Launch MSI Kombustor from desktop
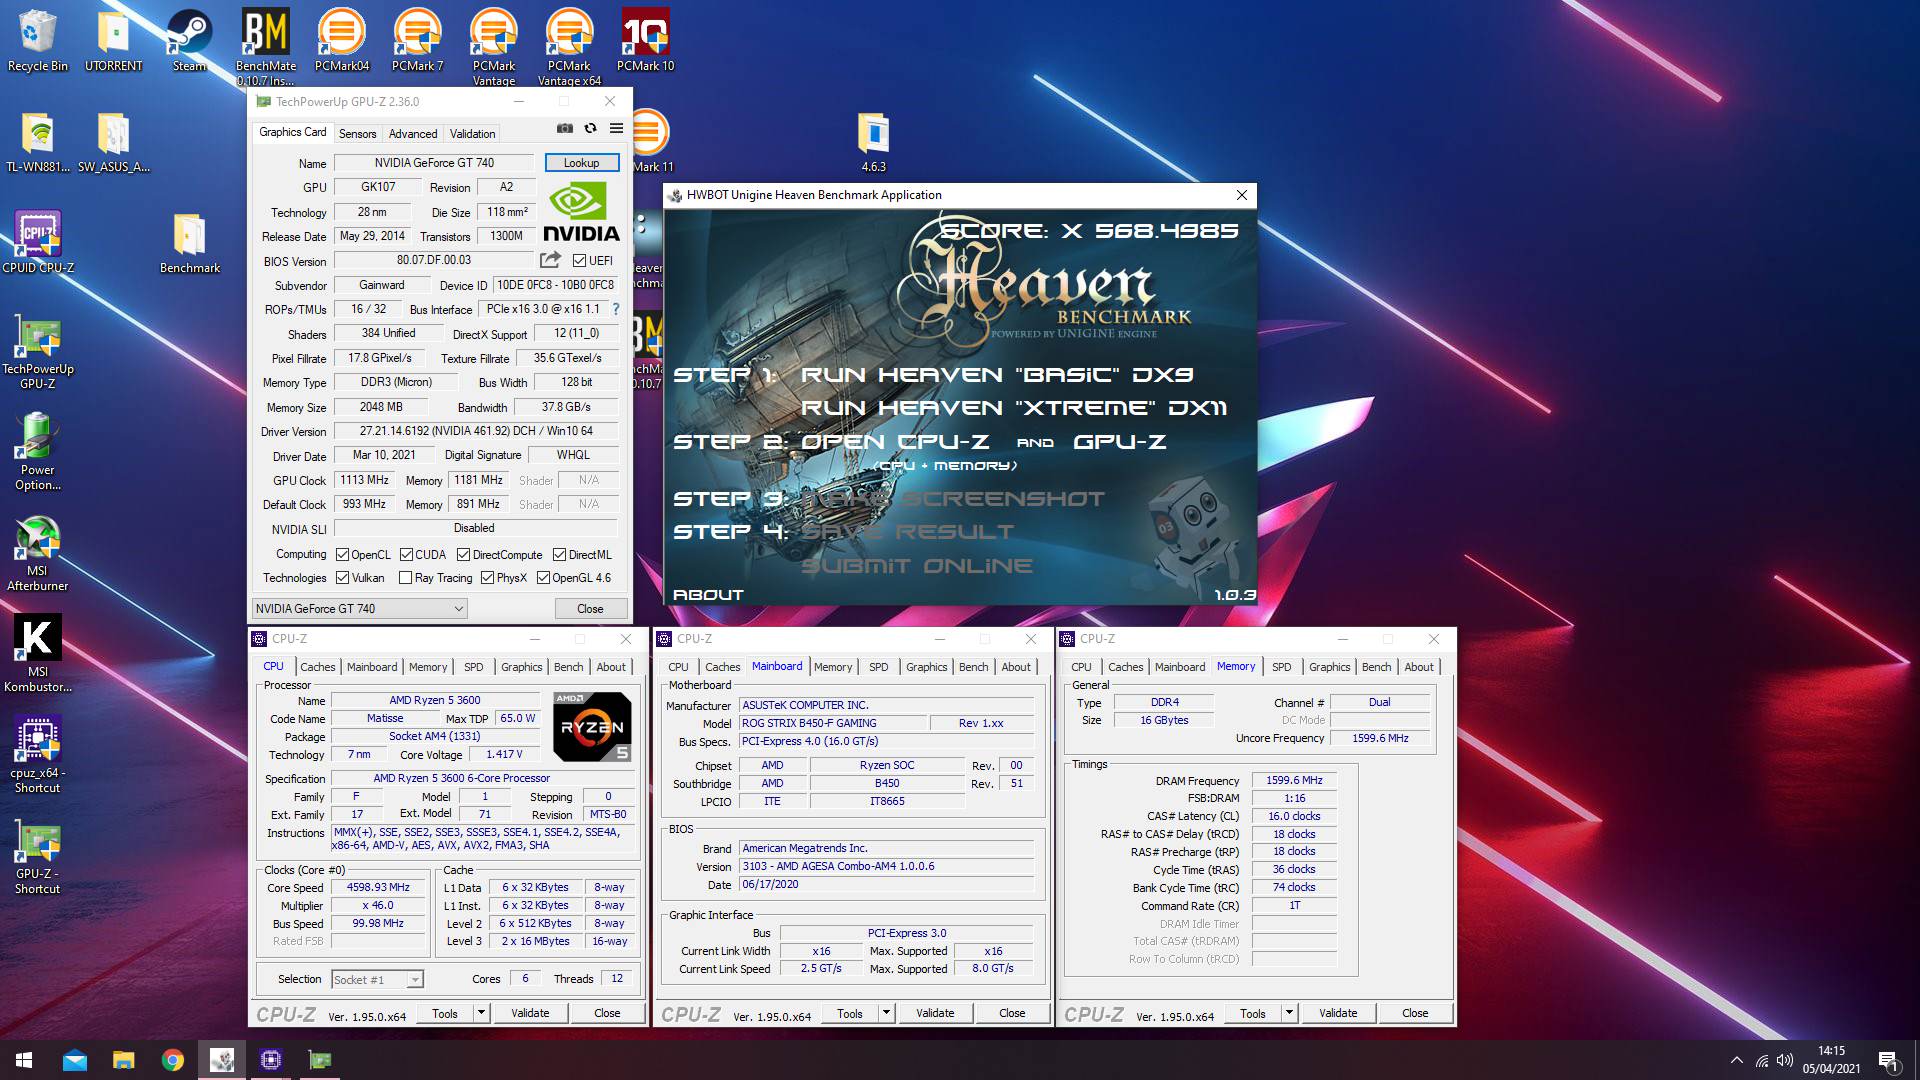The height and width of the screenshot is (1080, 1920). 38,654
